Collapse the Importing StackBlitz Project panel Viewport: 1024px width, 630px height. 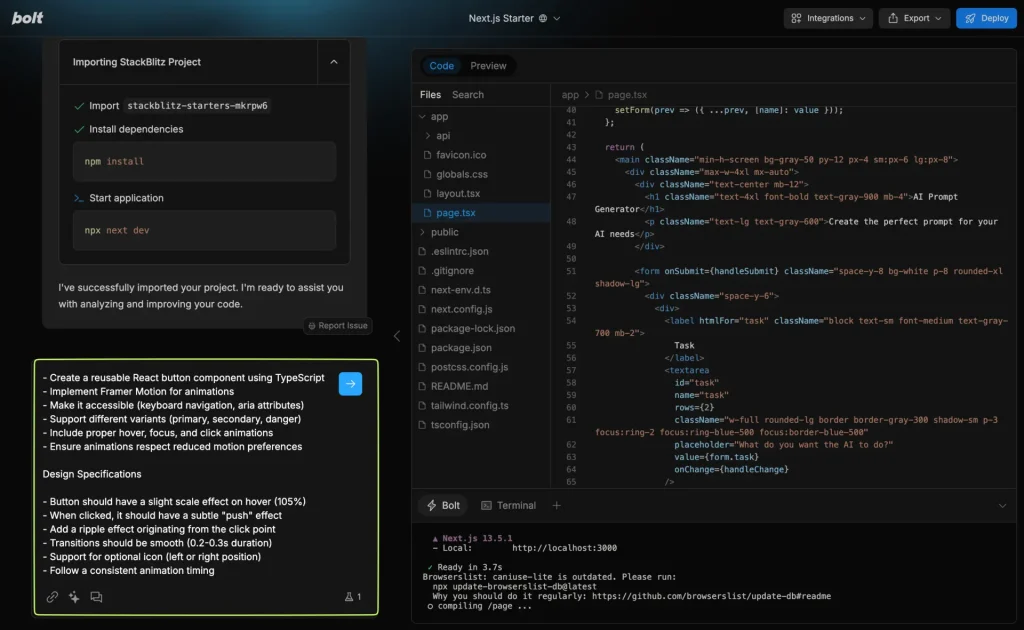[334, 62]
